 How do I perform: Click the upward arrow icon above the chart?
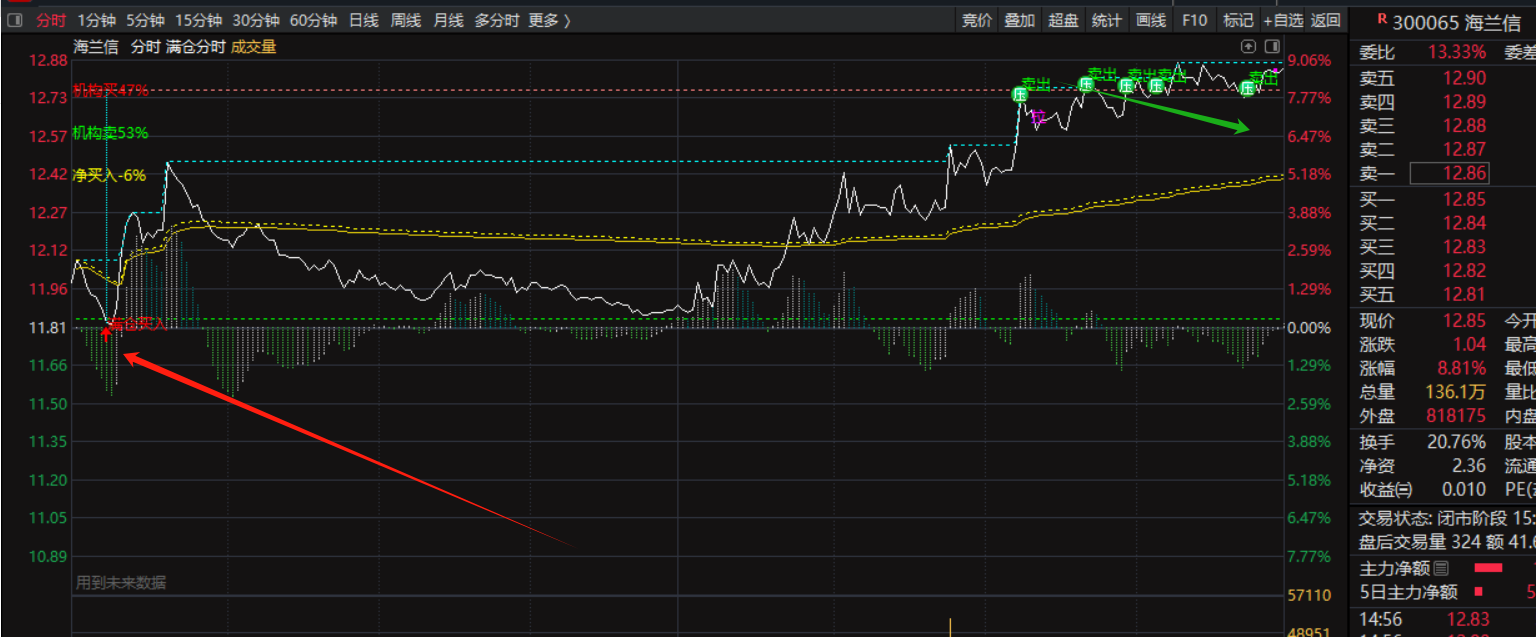(x=1248, y=46)
